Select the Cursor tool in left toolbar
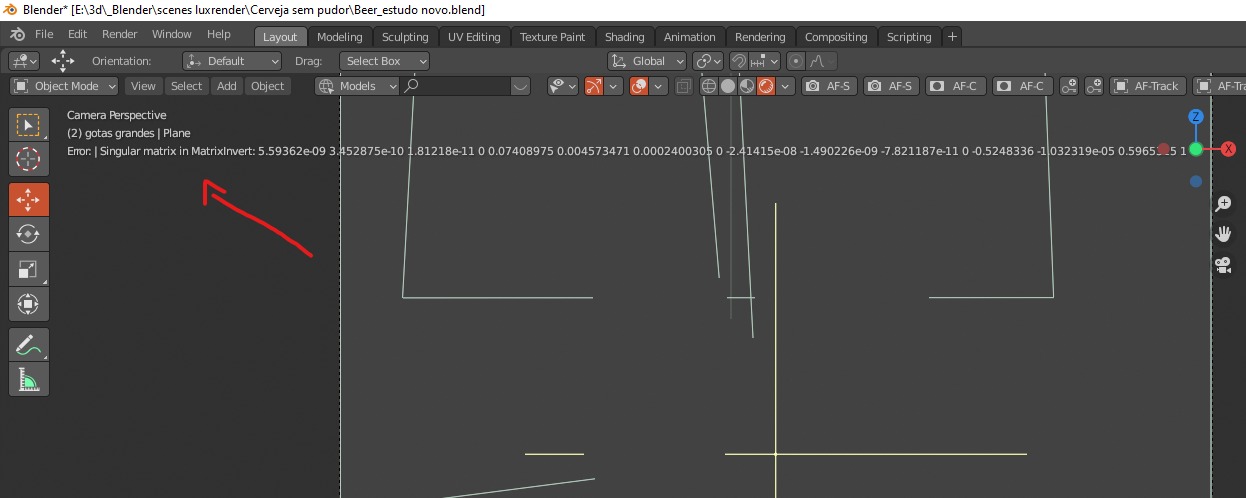Screen dimensions: 1246x498 point(28,159)
